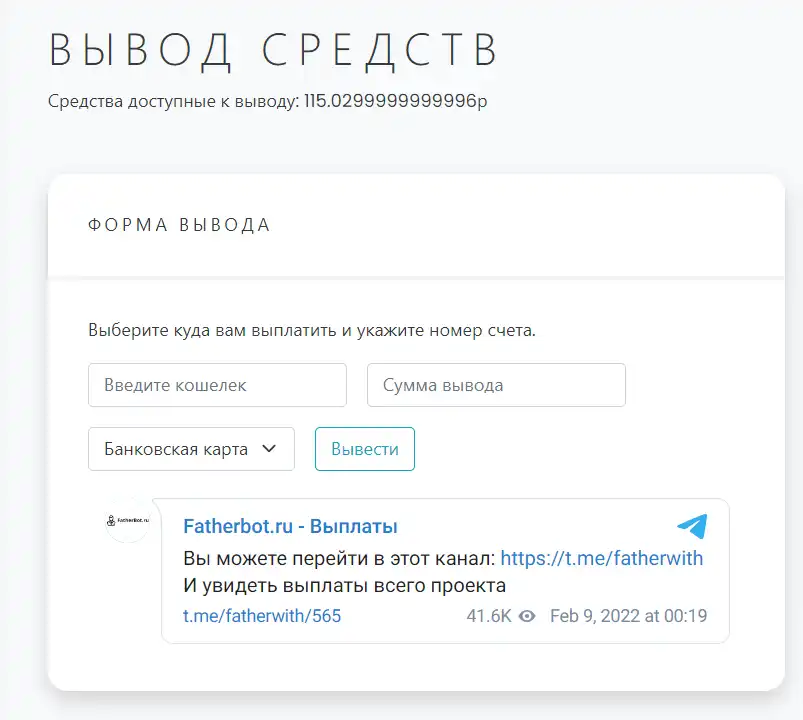Screen dimensions: 803x720
Task: Click the Feb 9, 2022 post date
Action: point(628,616)
